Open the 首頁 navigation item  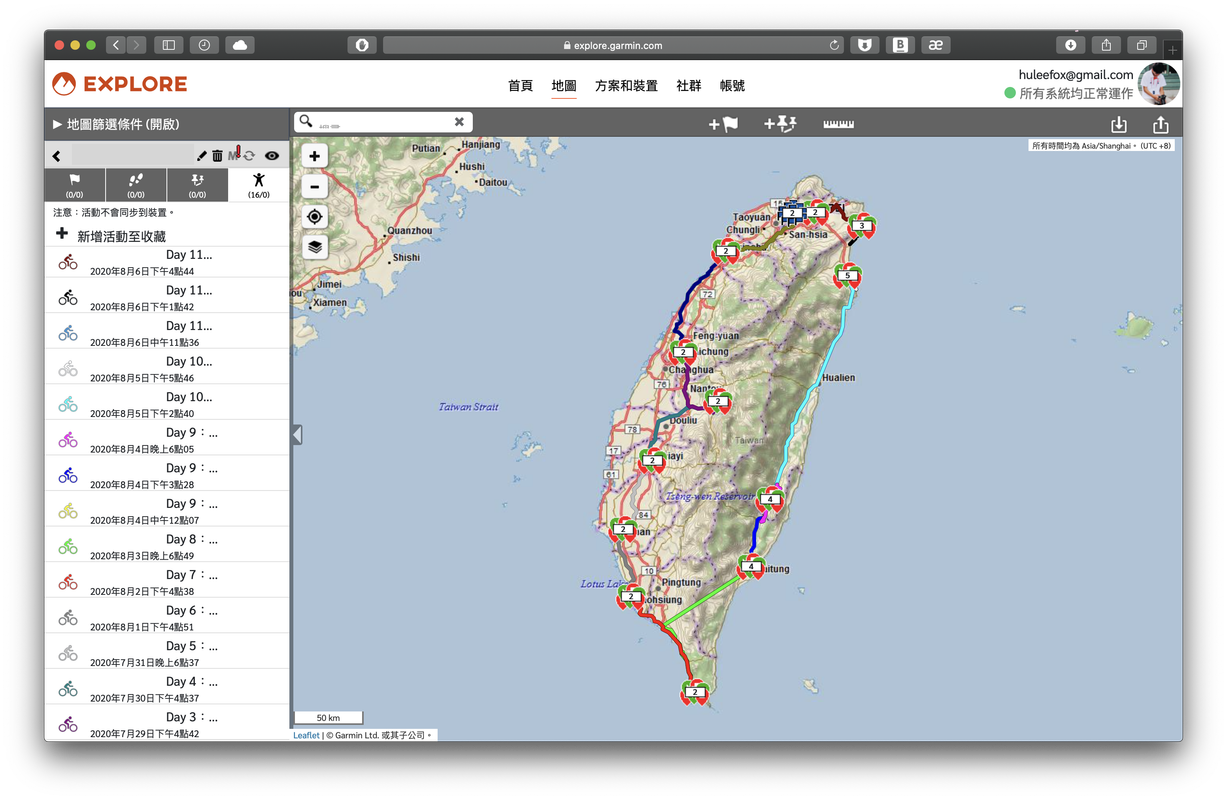coord(520,86)
